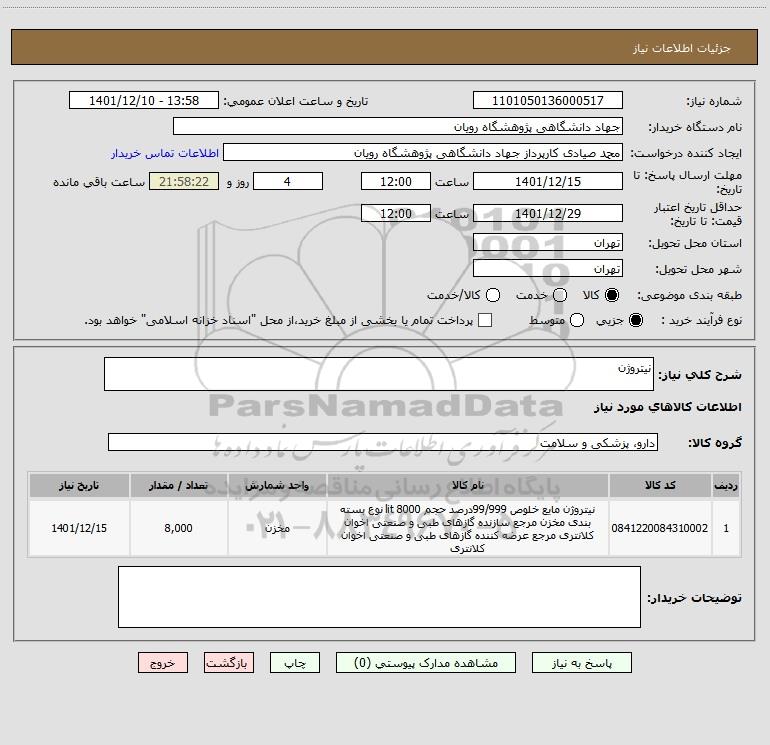770x745 pixels.
Task: Click the liquid nitrogen product name cell
Action: click(468, 528)
